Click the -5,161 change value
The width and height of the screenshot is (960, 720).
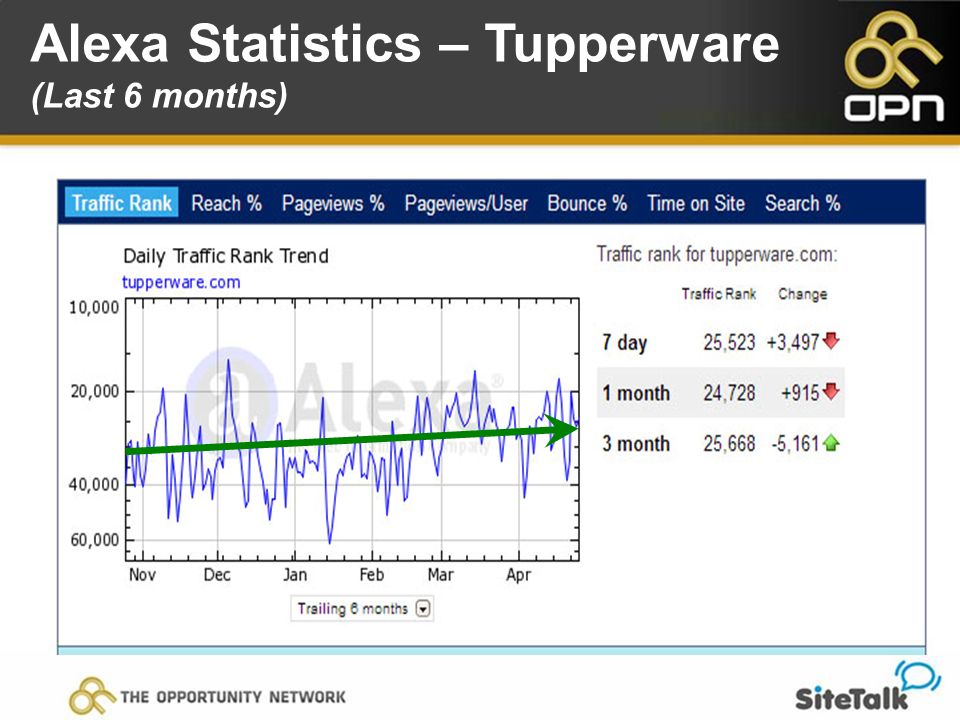pyautogui.click(x=795, y=443)
